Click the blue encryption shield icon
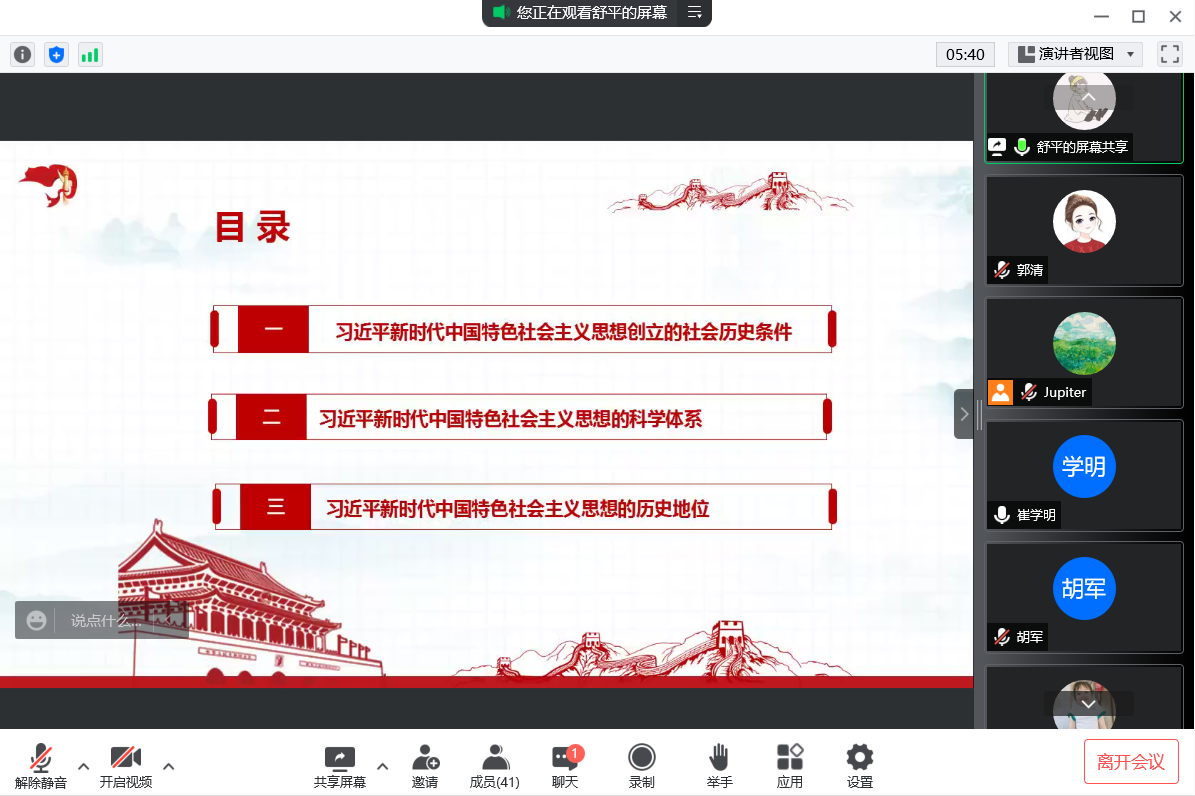Image resolution: width=1195 pixels, height=796 pixels. click(56, 55)
